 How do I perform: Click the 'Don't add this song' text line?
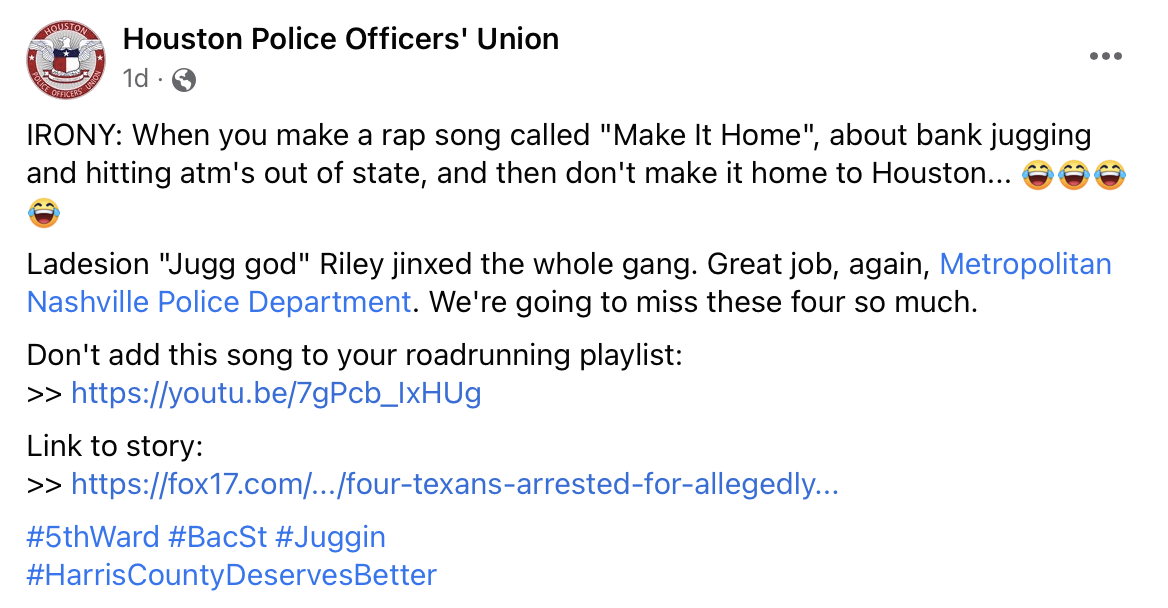[x=355, y=355]
